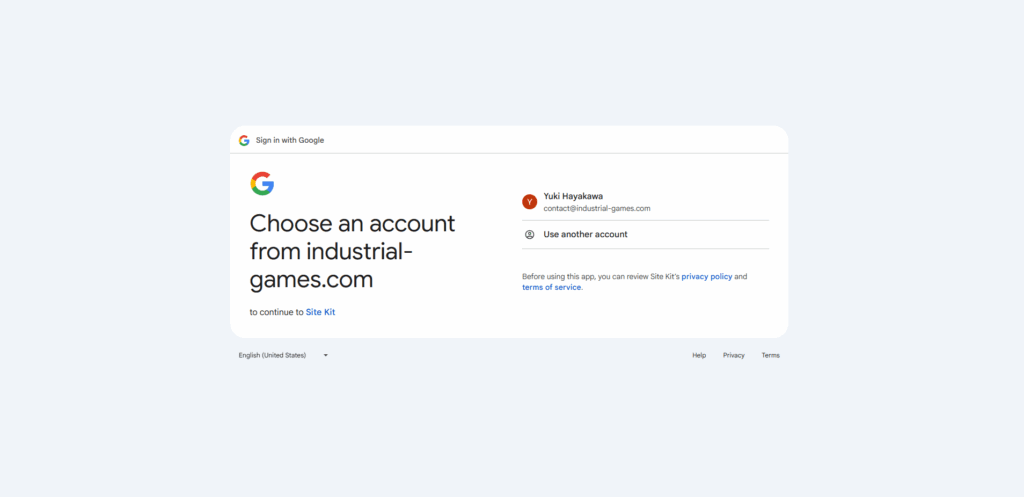The width and height of the screenshot is (1024, 497).
Task: Click the 'Before using this app' notice text
Action: pyautogui.click(x=600, y=276)
